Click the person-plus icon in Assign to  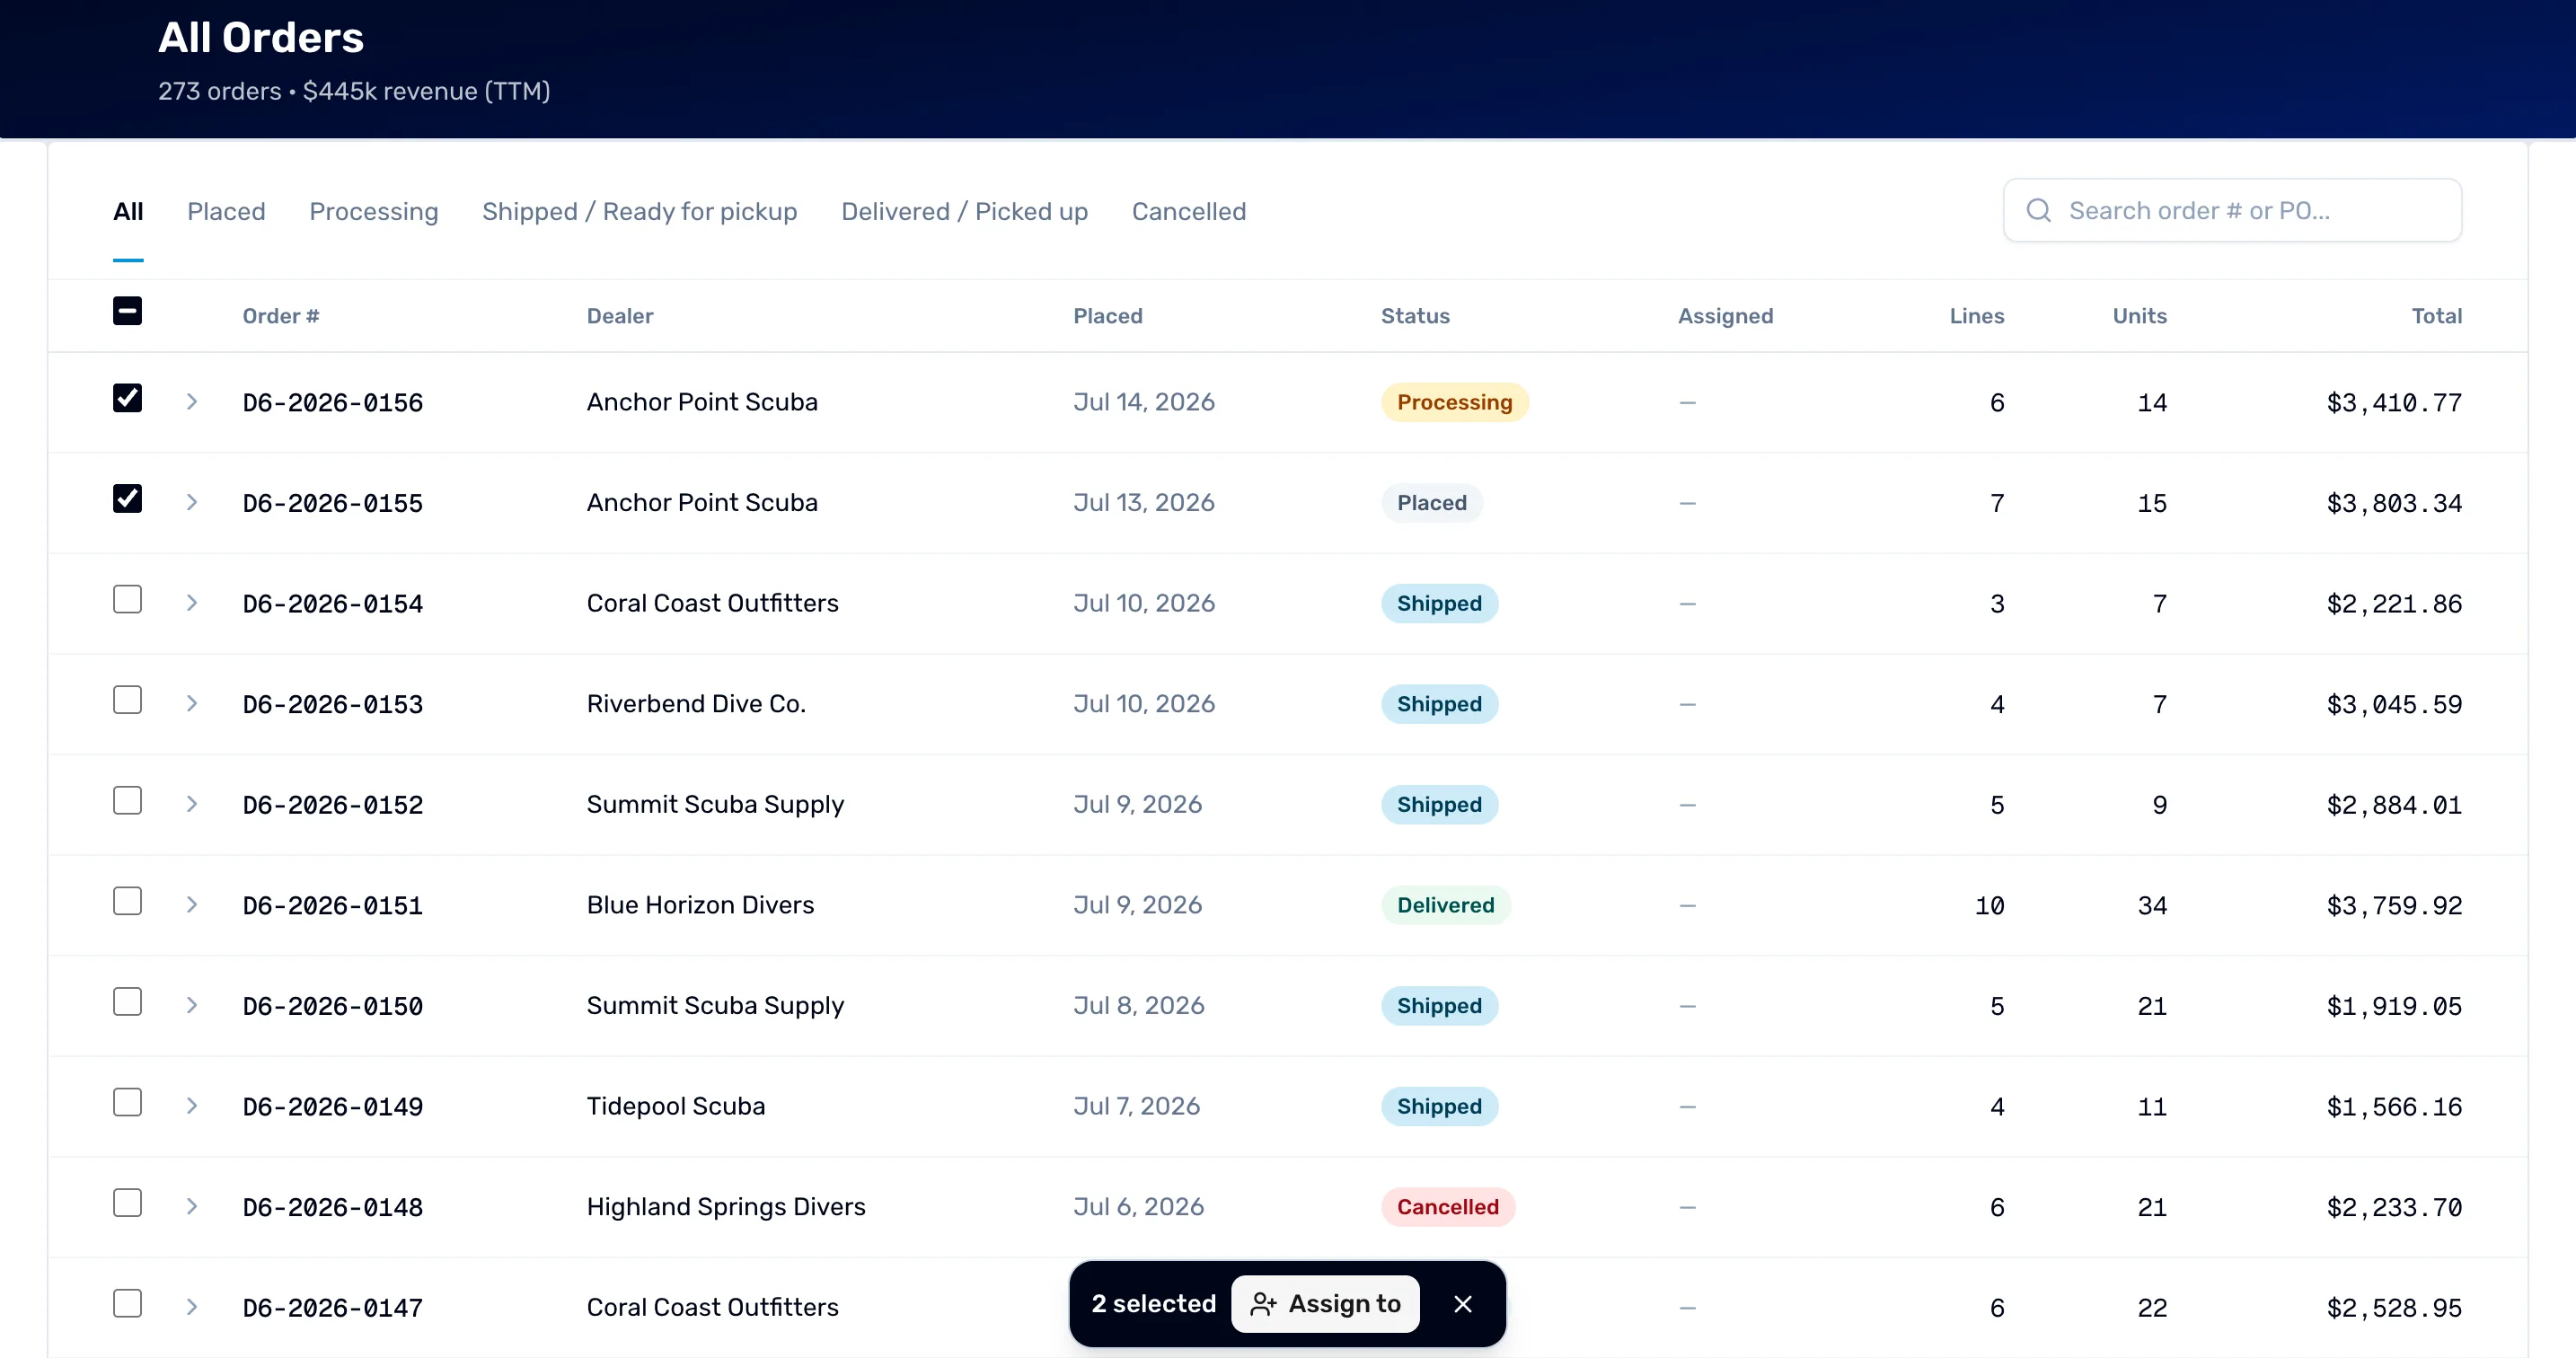click(x=1263, y=1304)
